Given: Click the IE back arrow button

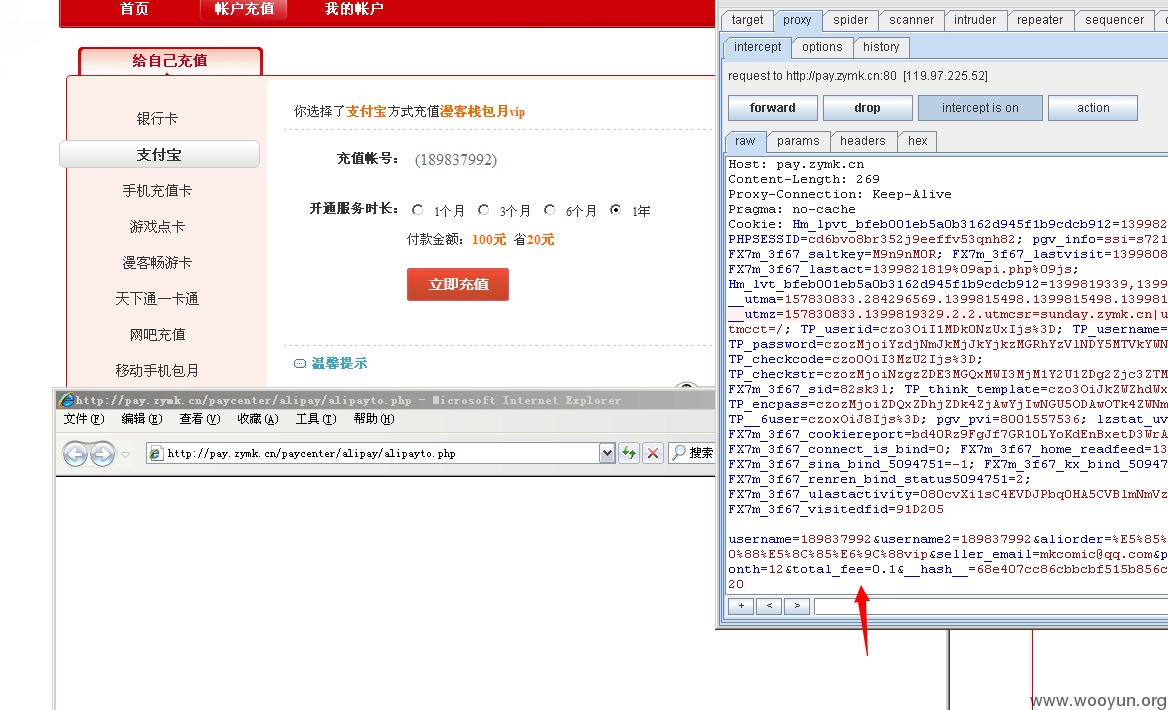Looking at the screenshot, I should (x=75, y=453).
